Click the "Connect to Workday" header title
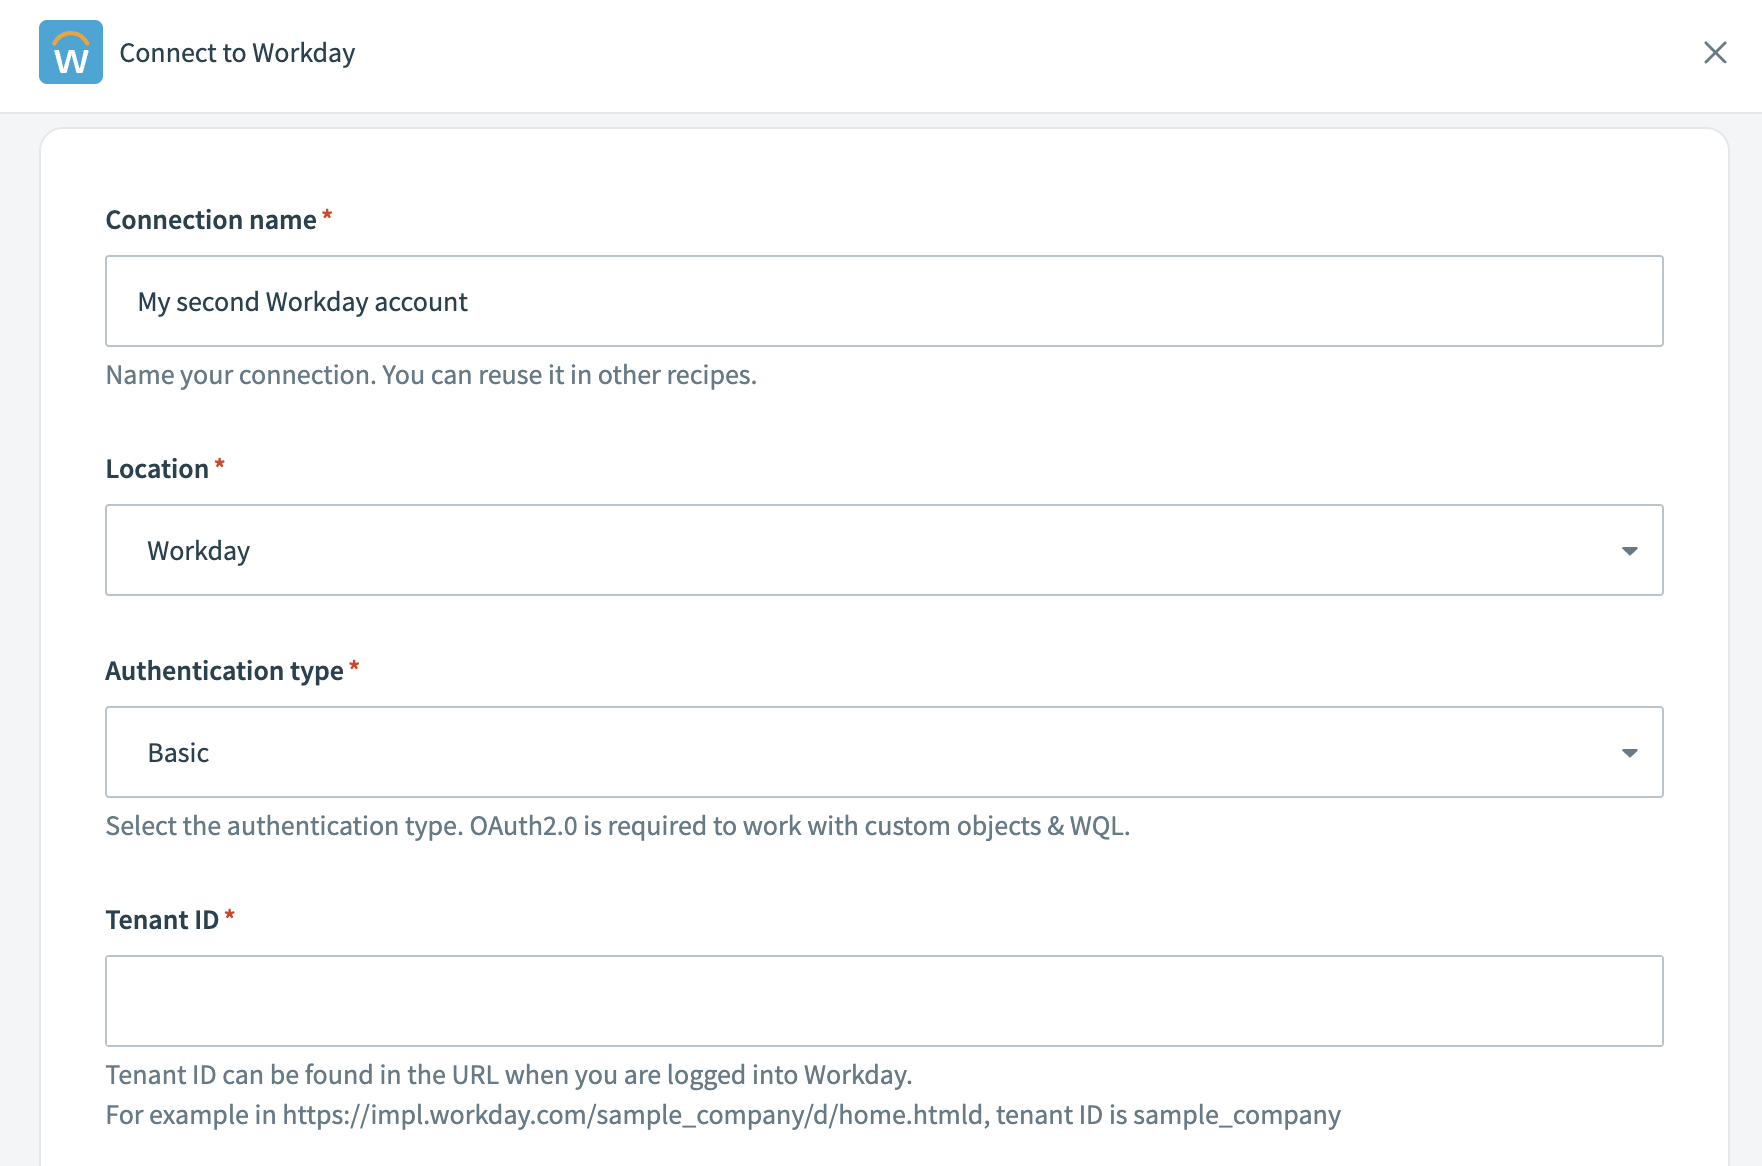 click(237, 53)
